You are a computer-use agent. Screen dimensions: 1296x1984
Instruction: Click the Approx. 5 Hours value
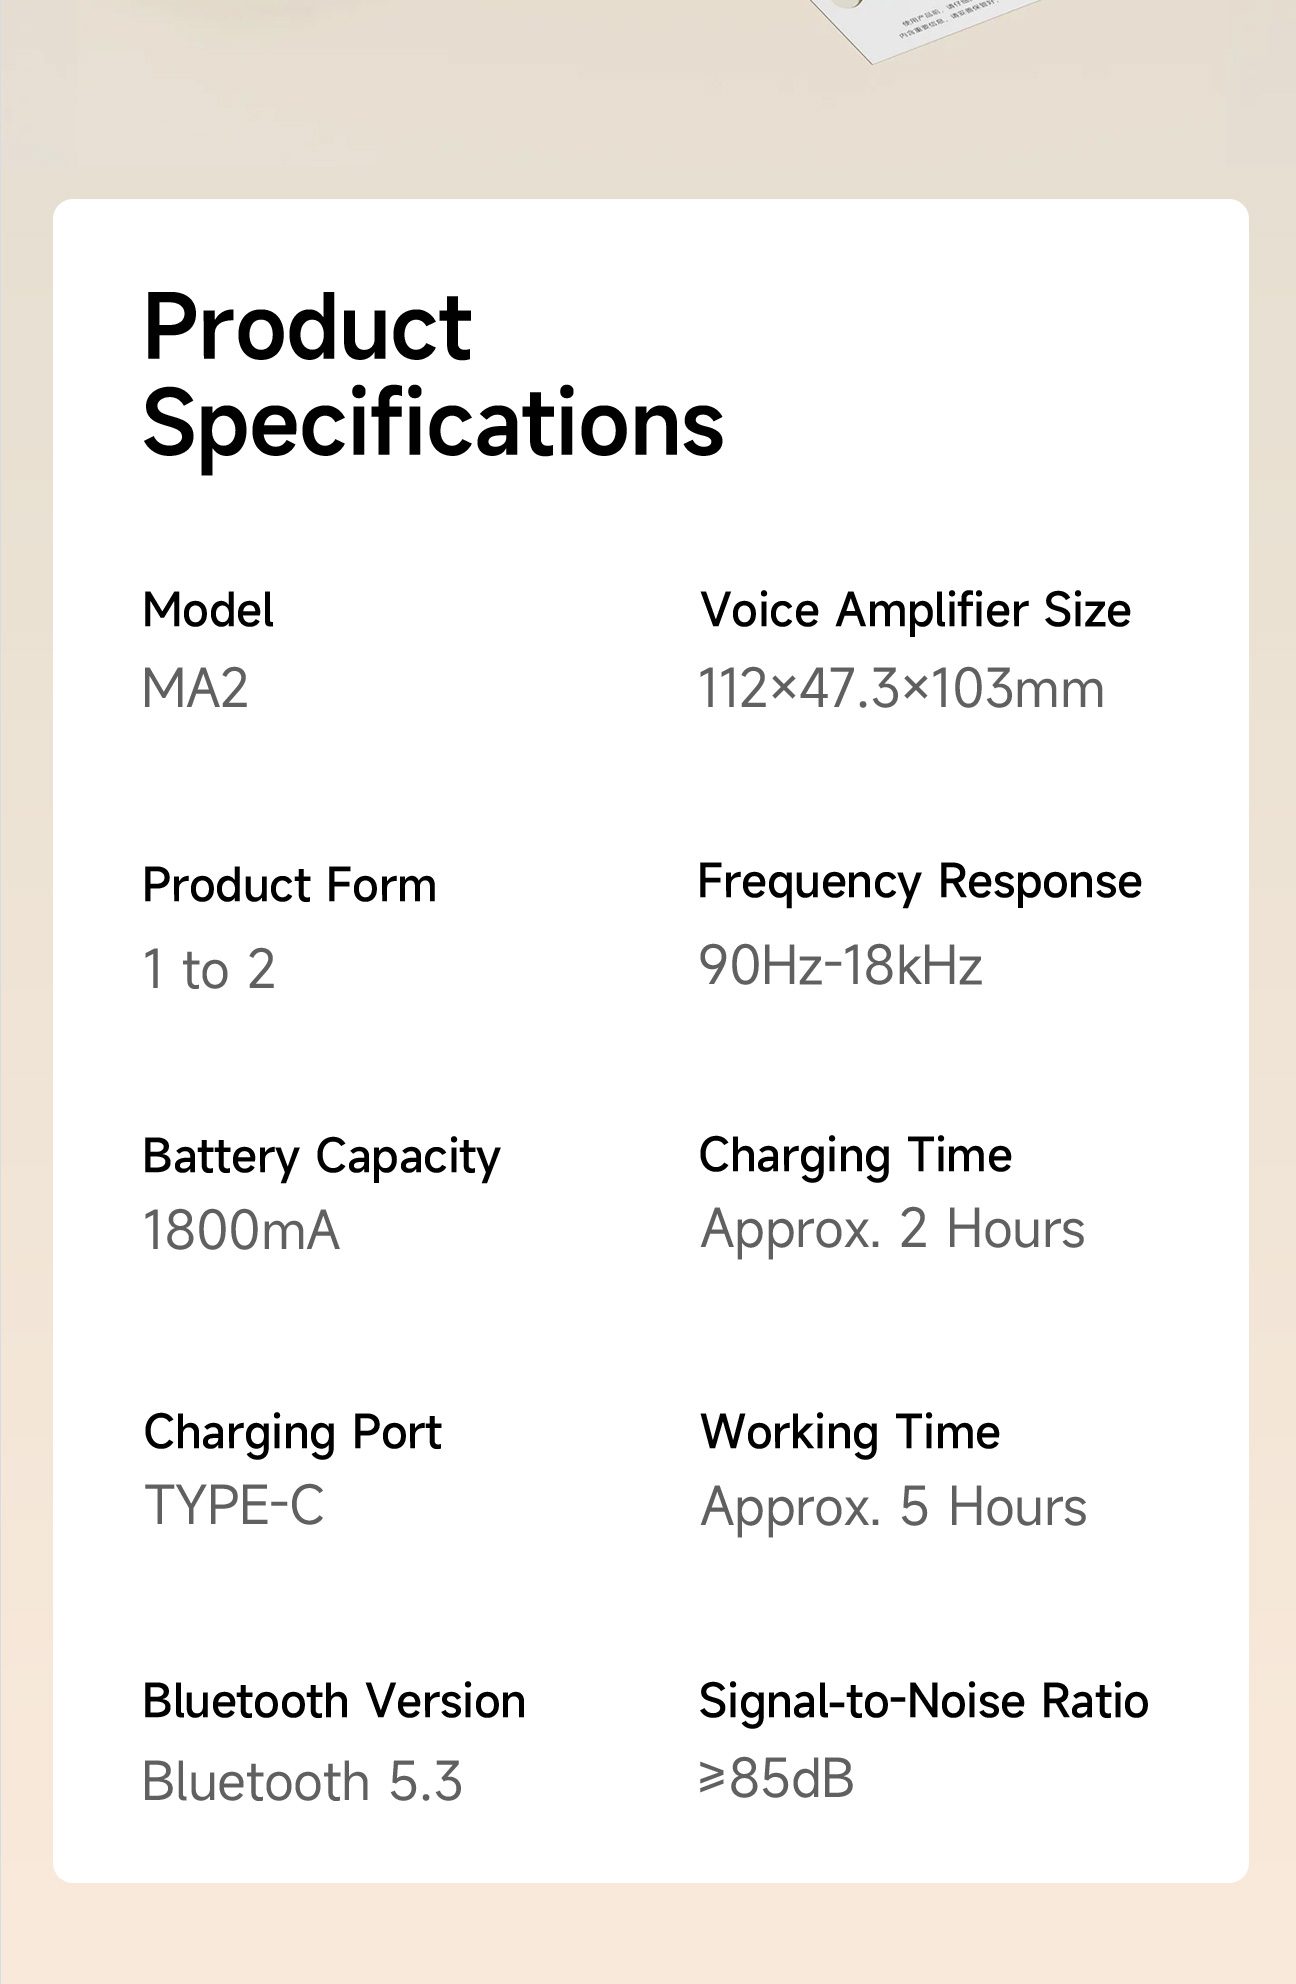tap(893, 1508)
